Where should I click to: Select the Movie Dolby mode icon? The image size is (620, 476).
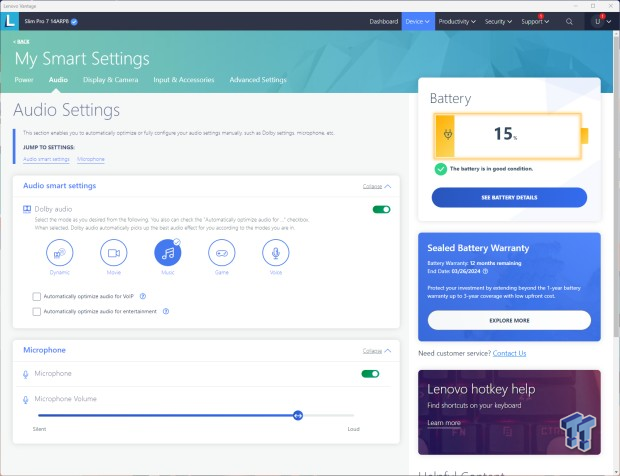tap(113, 252)
